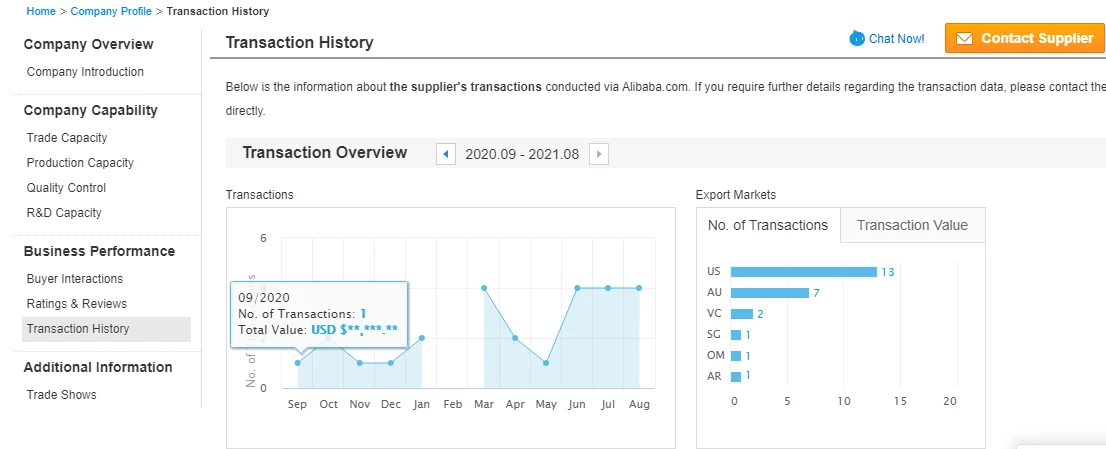The image size is (1106, 449).
Task: Open Ratings & Reviews page
Action: (77, 304)
